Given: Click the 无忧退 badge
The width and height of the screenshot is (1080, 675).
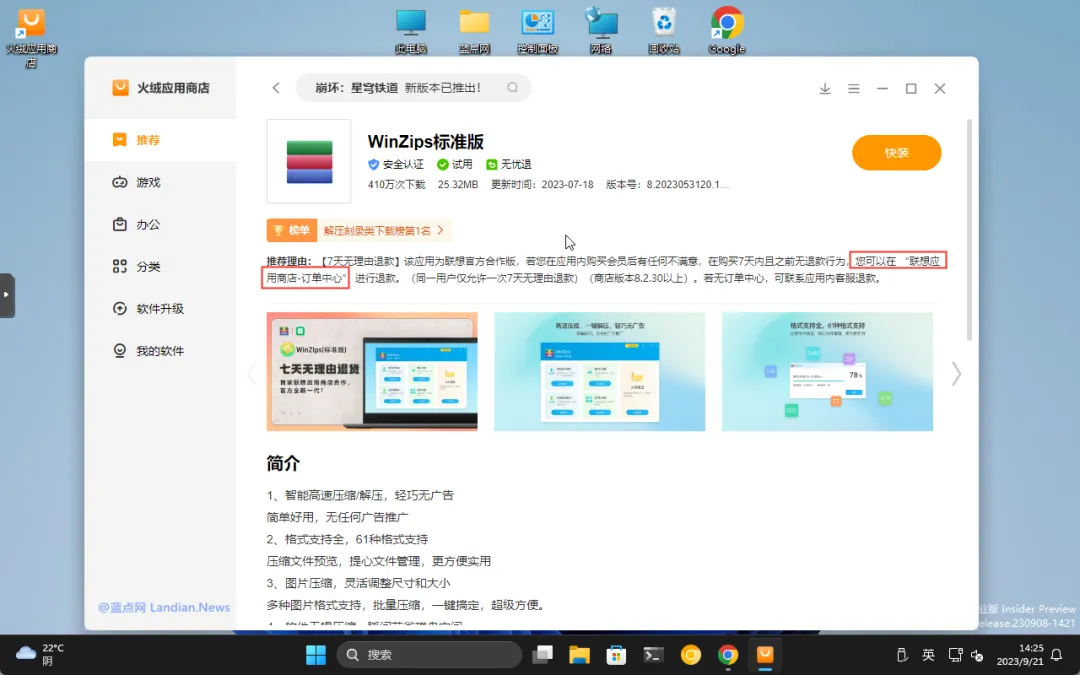Looking at the screenshot, I should point(508,164).
